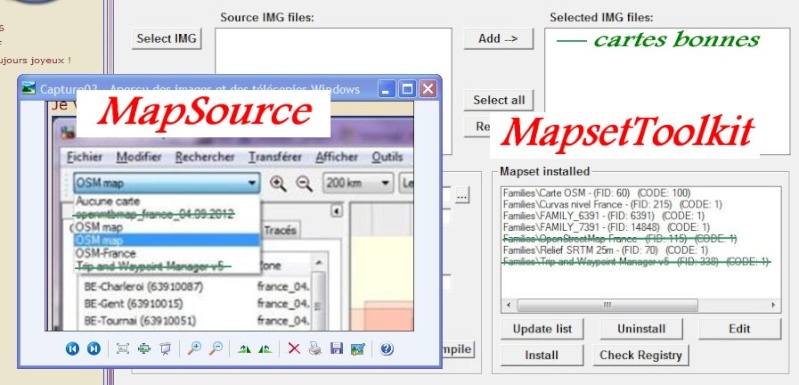This screenshot has height=385, width=799.
Task: Click scroll up arrow in MapSource list
Action: [318, 263]
